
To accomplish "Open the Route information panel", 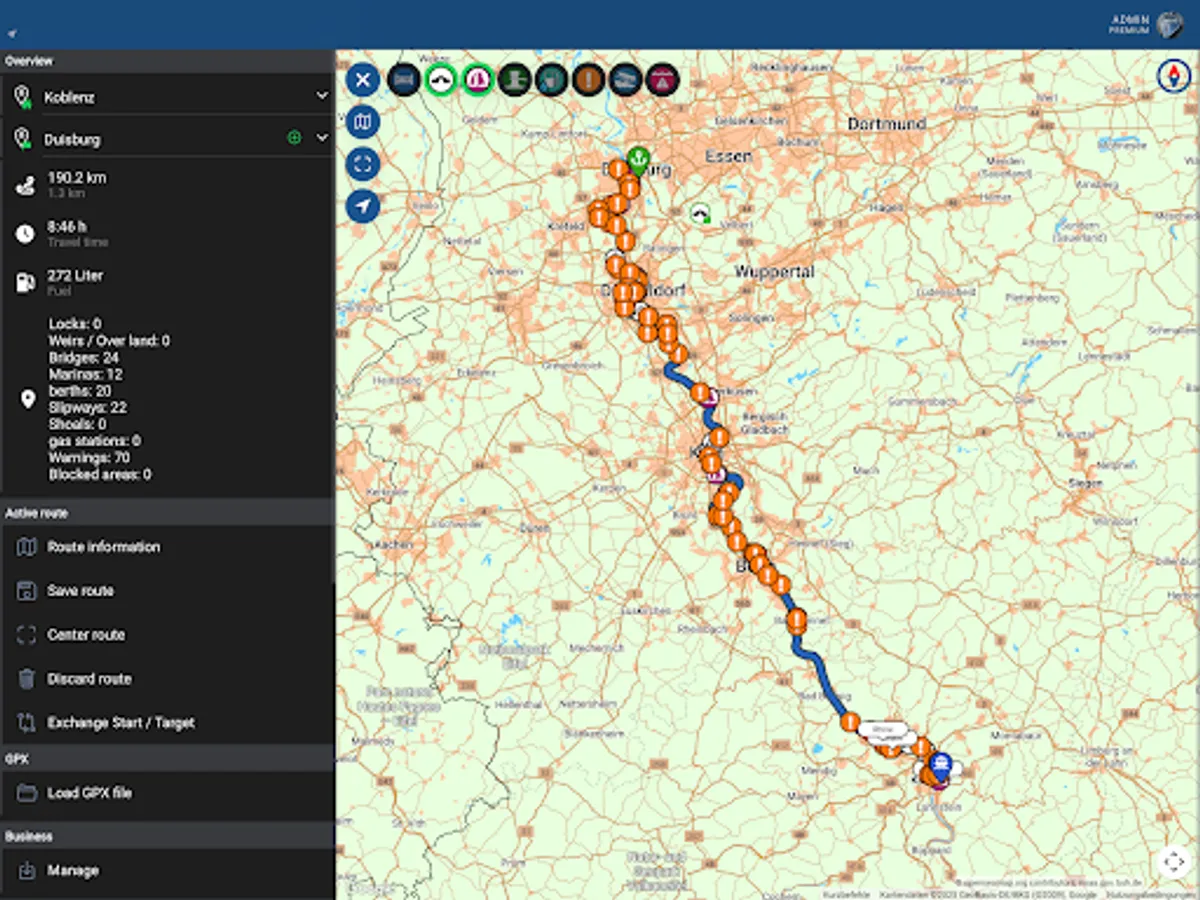I will point(103,547).
